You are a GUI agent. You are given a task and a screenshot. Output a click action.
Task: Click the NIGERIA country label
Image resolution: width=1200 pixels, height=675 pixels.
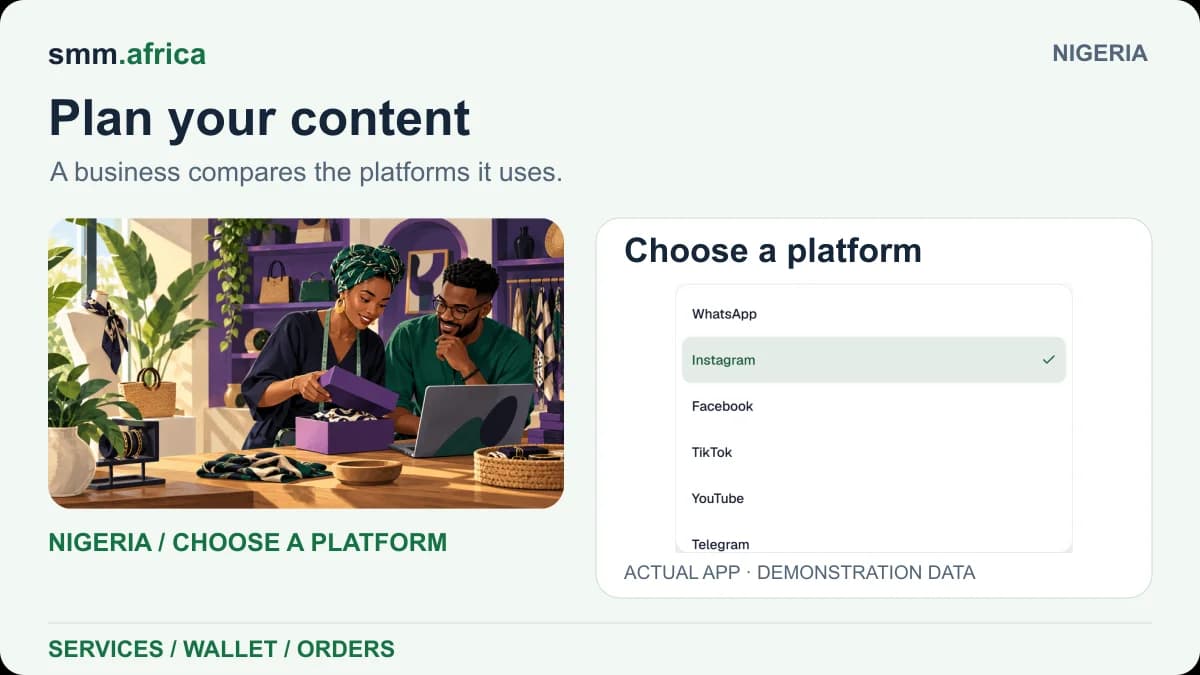(1099, 53)
